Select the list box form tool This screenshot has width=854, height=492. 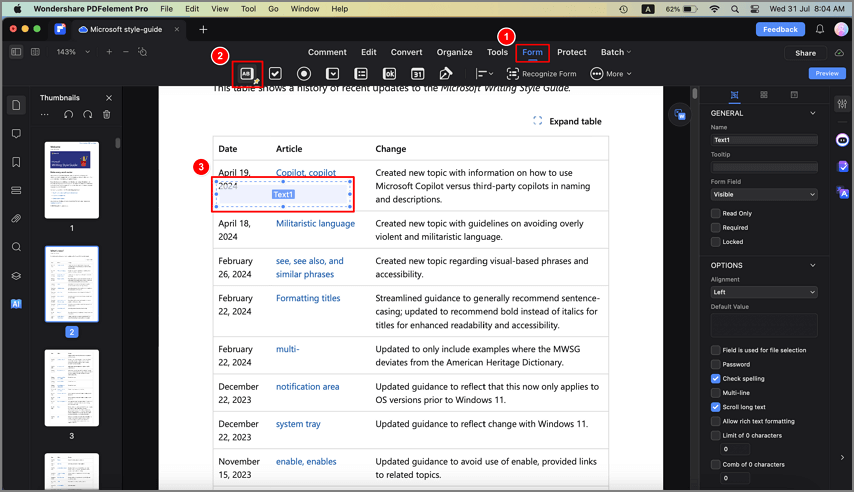pos(361,74)
